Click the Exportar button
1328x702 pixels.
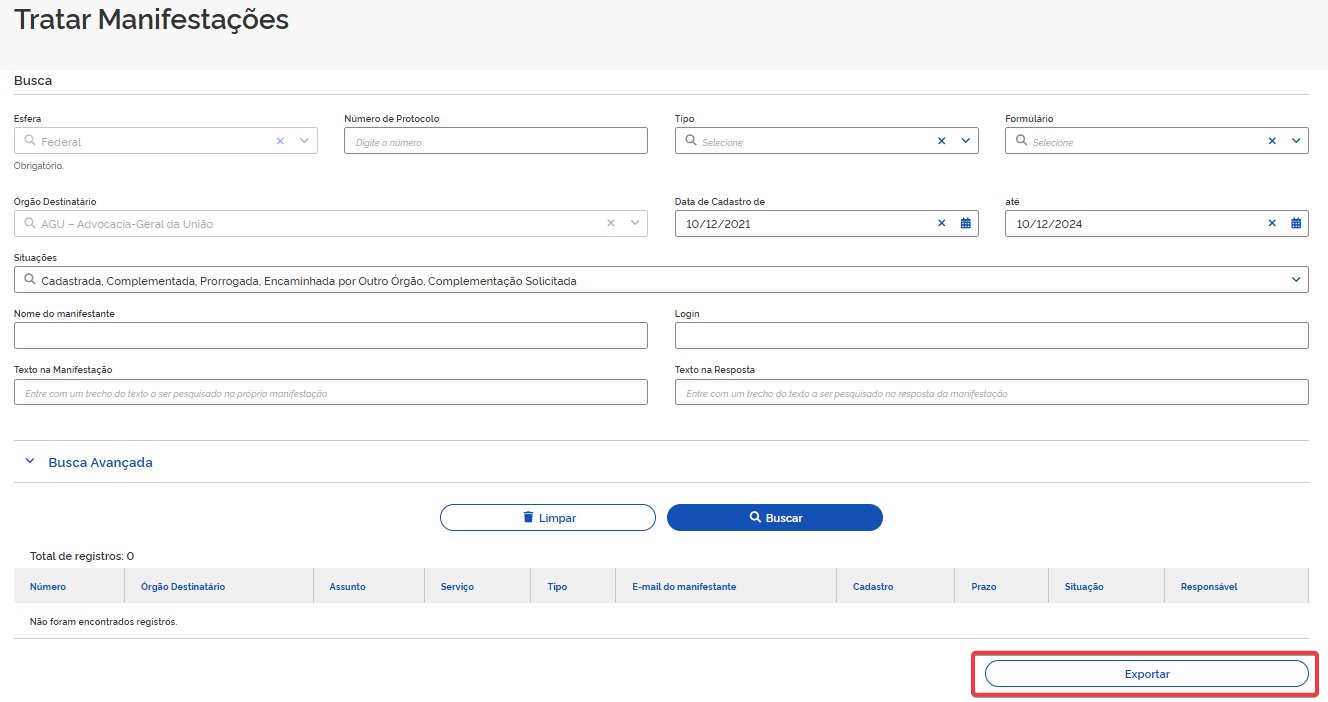tap(1146, 674)
